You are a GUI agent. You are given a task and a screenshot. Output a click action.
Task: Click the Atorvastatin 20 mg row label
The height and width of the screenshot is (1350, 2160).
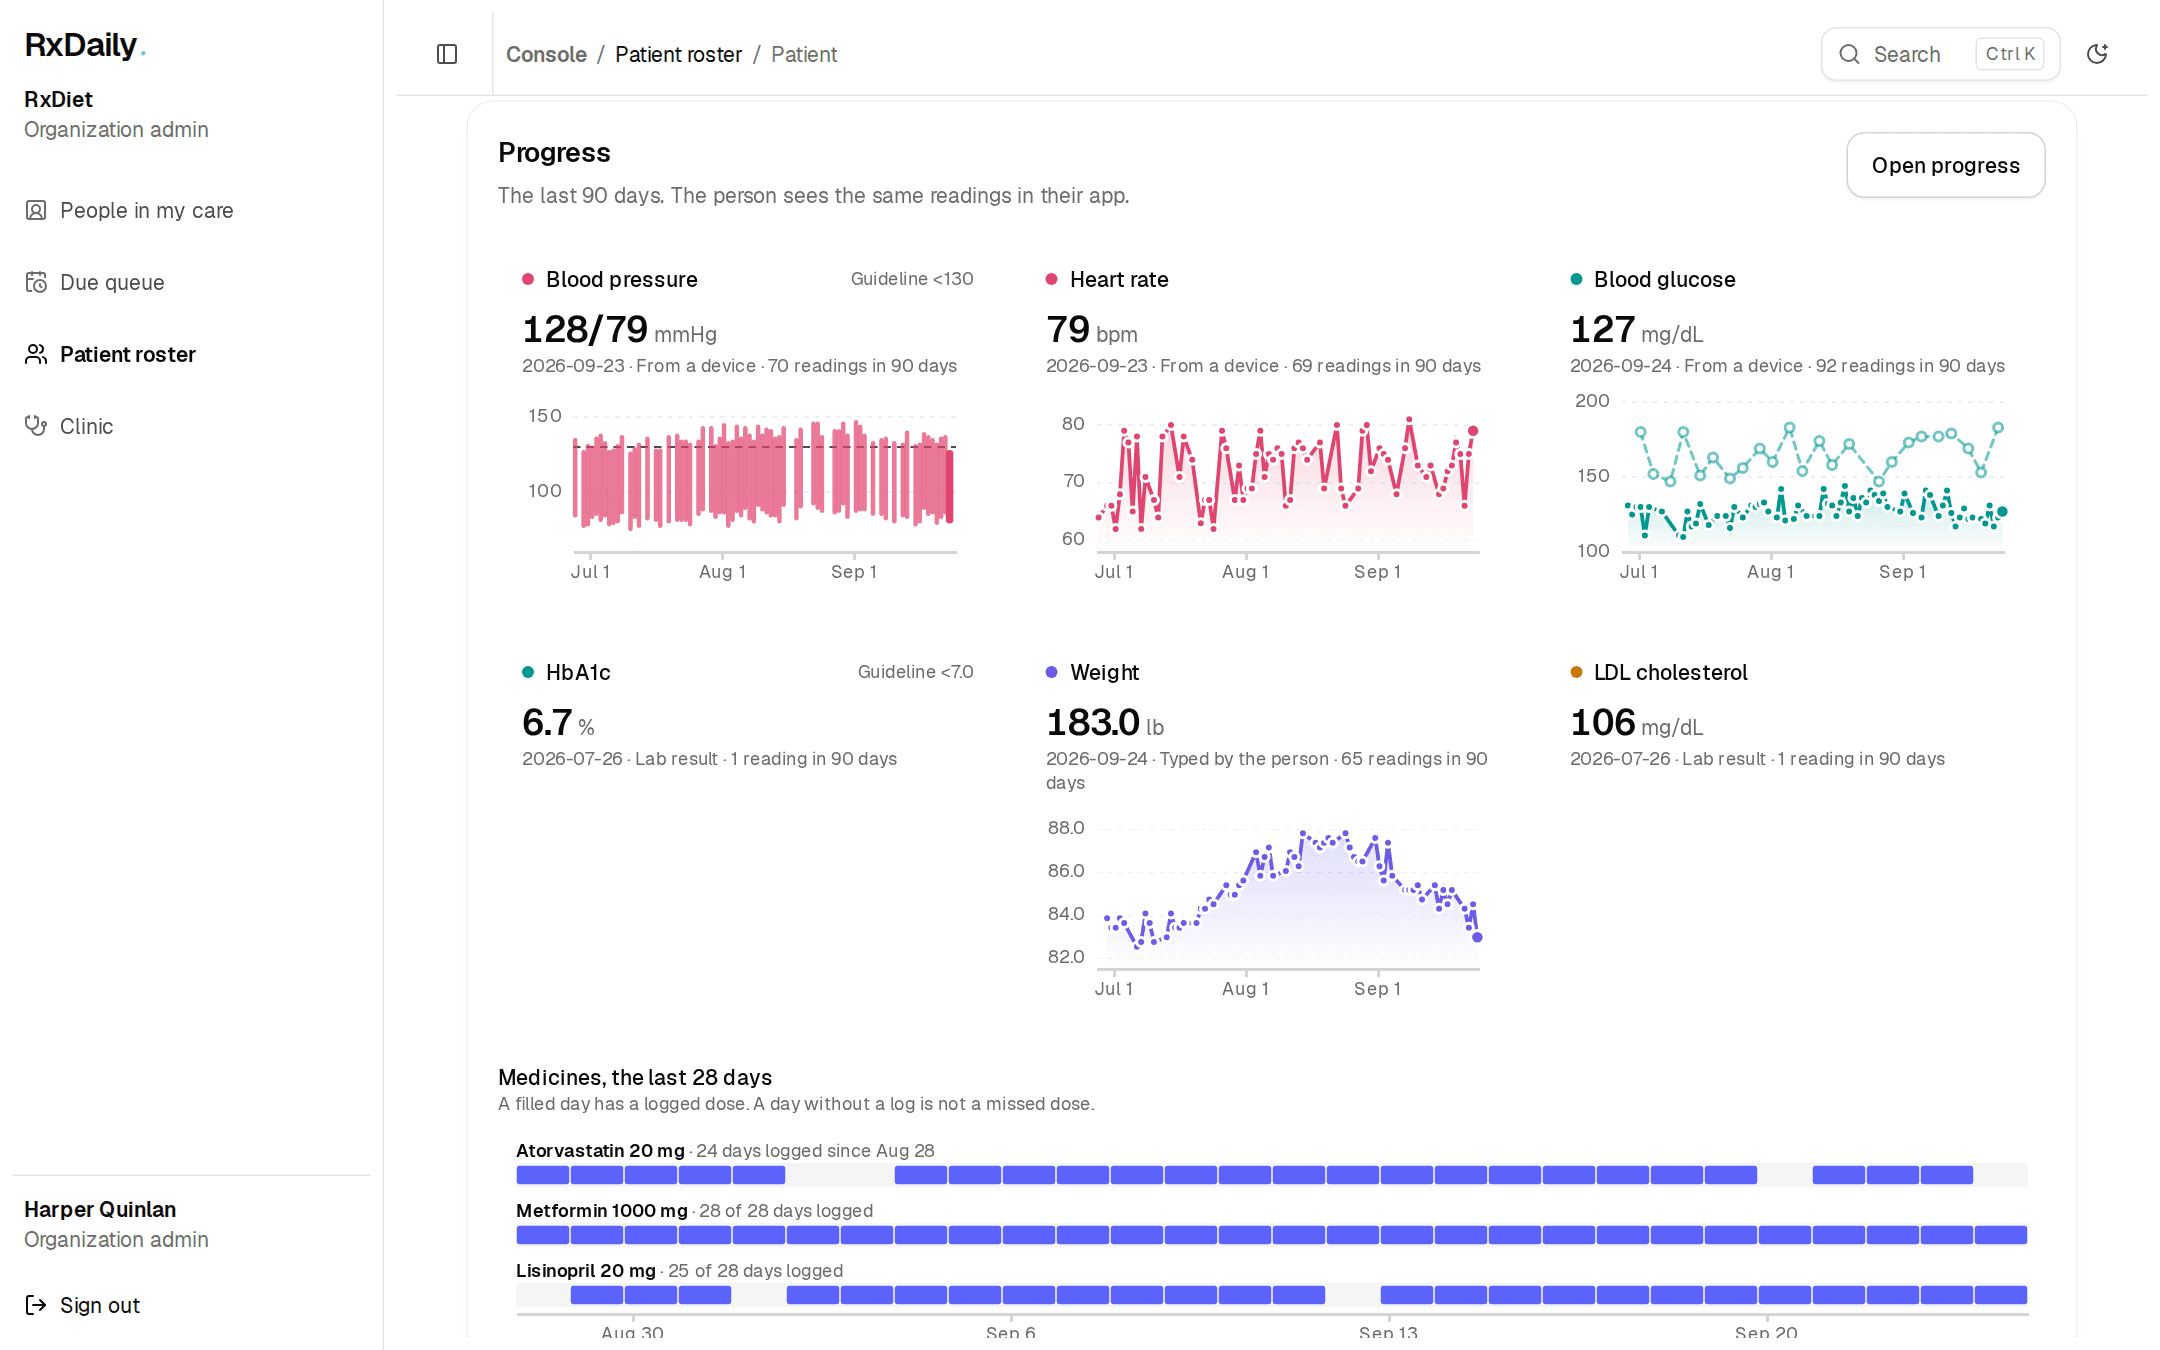tap(600, 1151)
